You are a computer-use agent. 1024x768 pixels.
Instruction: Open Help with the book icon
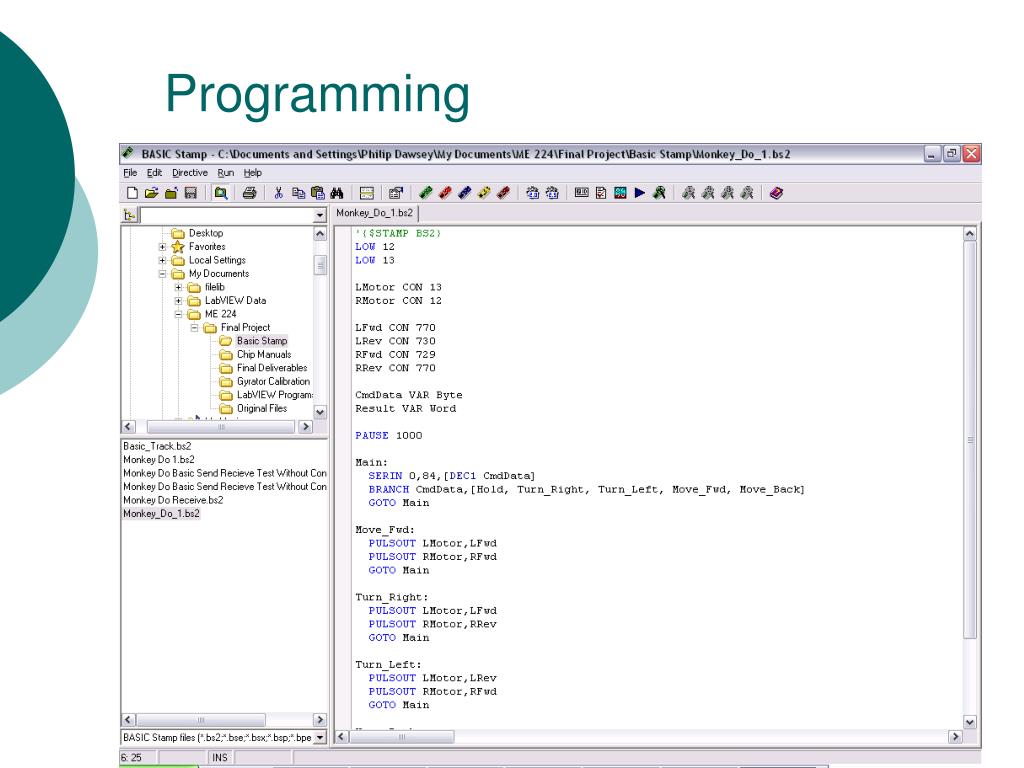(x=776, y=193)
